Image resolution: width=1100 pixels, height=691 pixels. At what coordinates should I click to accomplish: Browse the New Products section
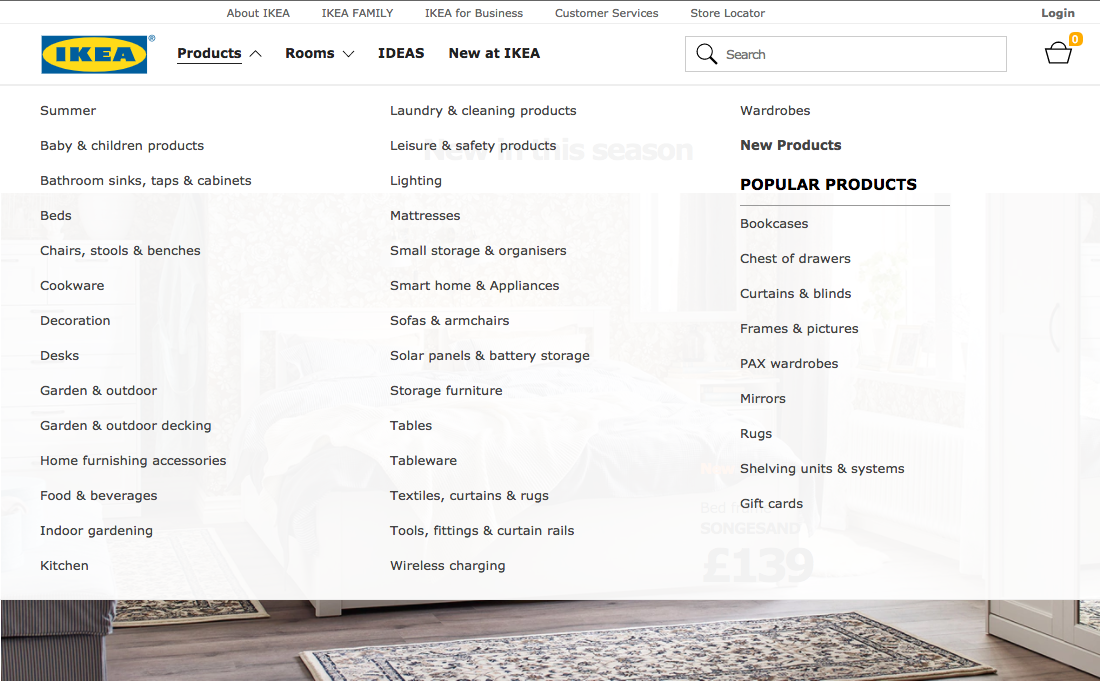tap(790, 145)
